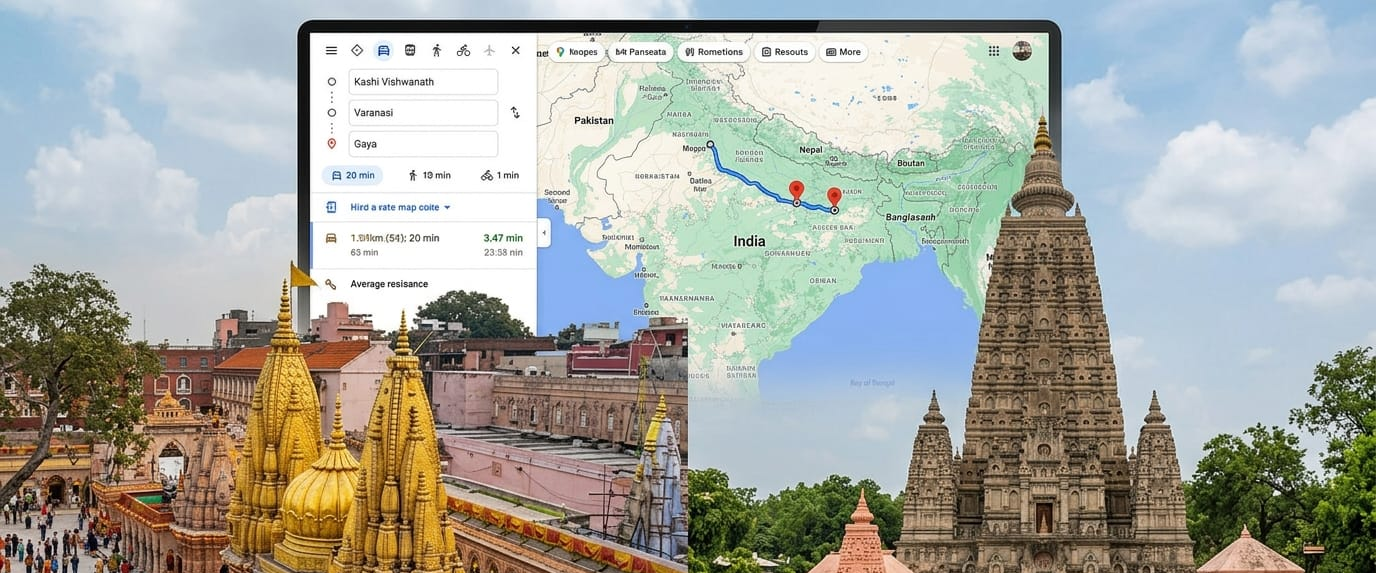Open the hamburger main menu
The width and height of the screenshot is (1376, 573).
331,50
